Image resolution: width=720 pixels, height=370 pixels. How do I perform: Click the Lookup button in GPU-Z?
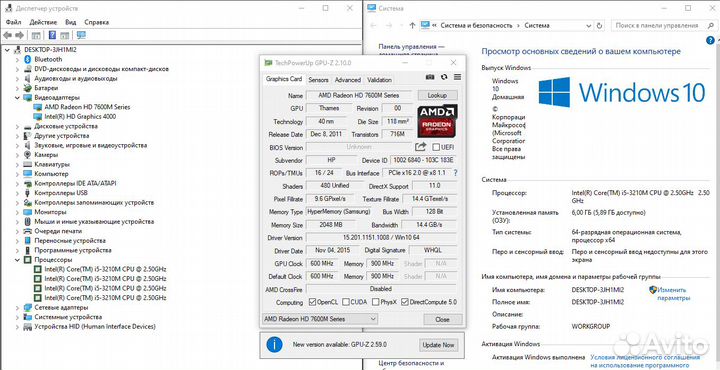point(438,95)
